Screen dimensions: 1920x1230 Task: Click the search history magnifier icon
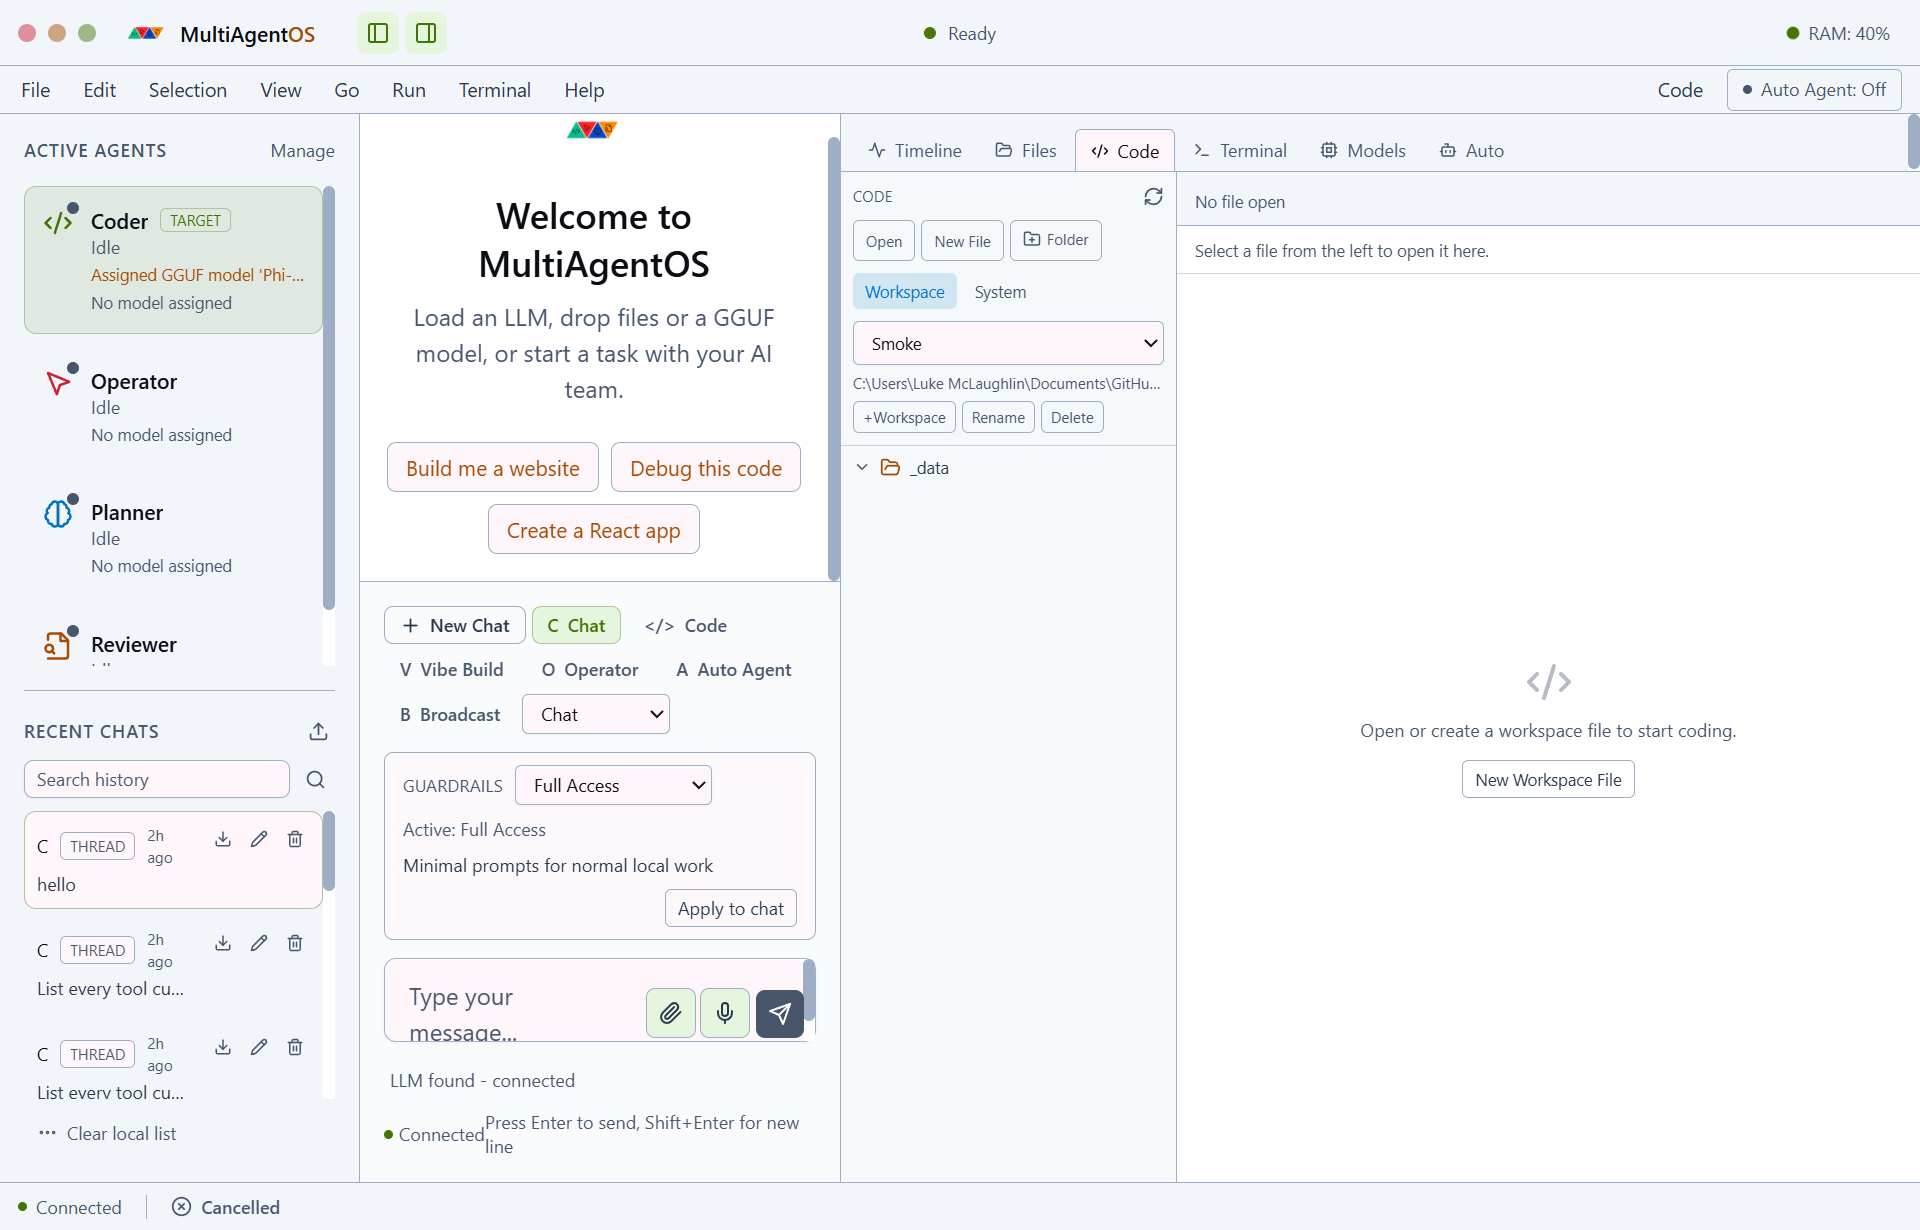(316, 780)
